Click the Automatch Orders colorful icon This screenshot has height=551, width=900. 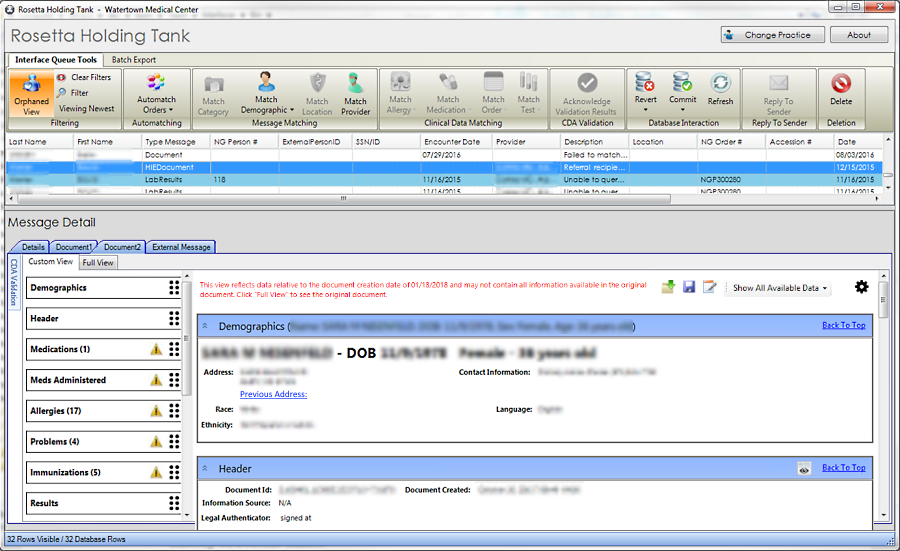point(156,82)
